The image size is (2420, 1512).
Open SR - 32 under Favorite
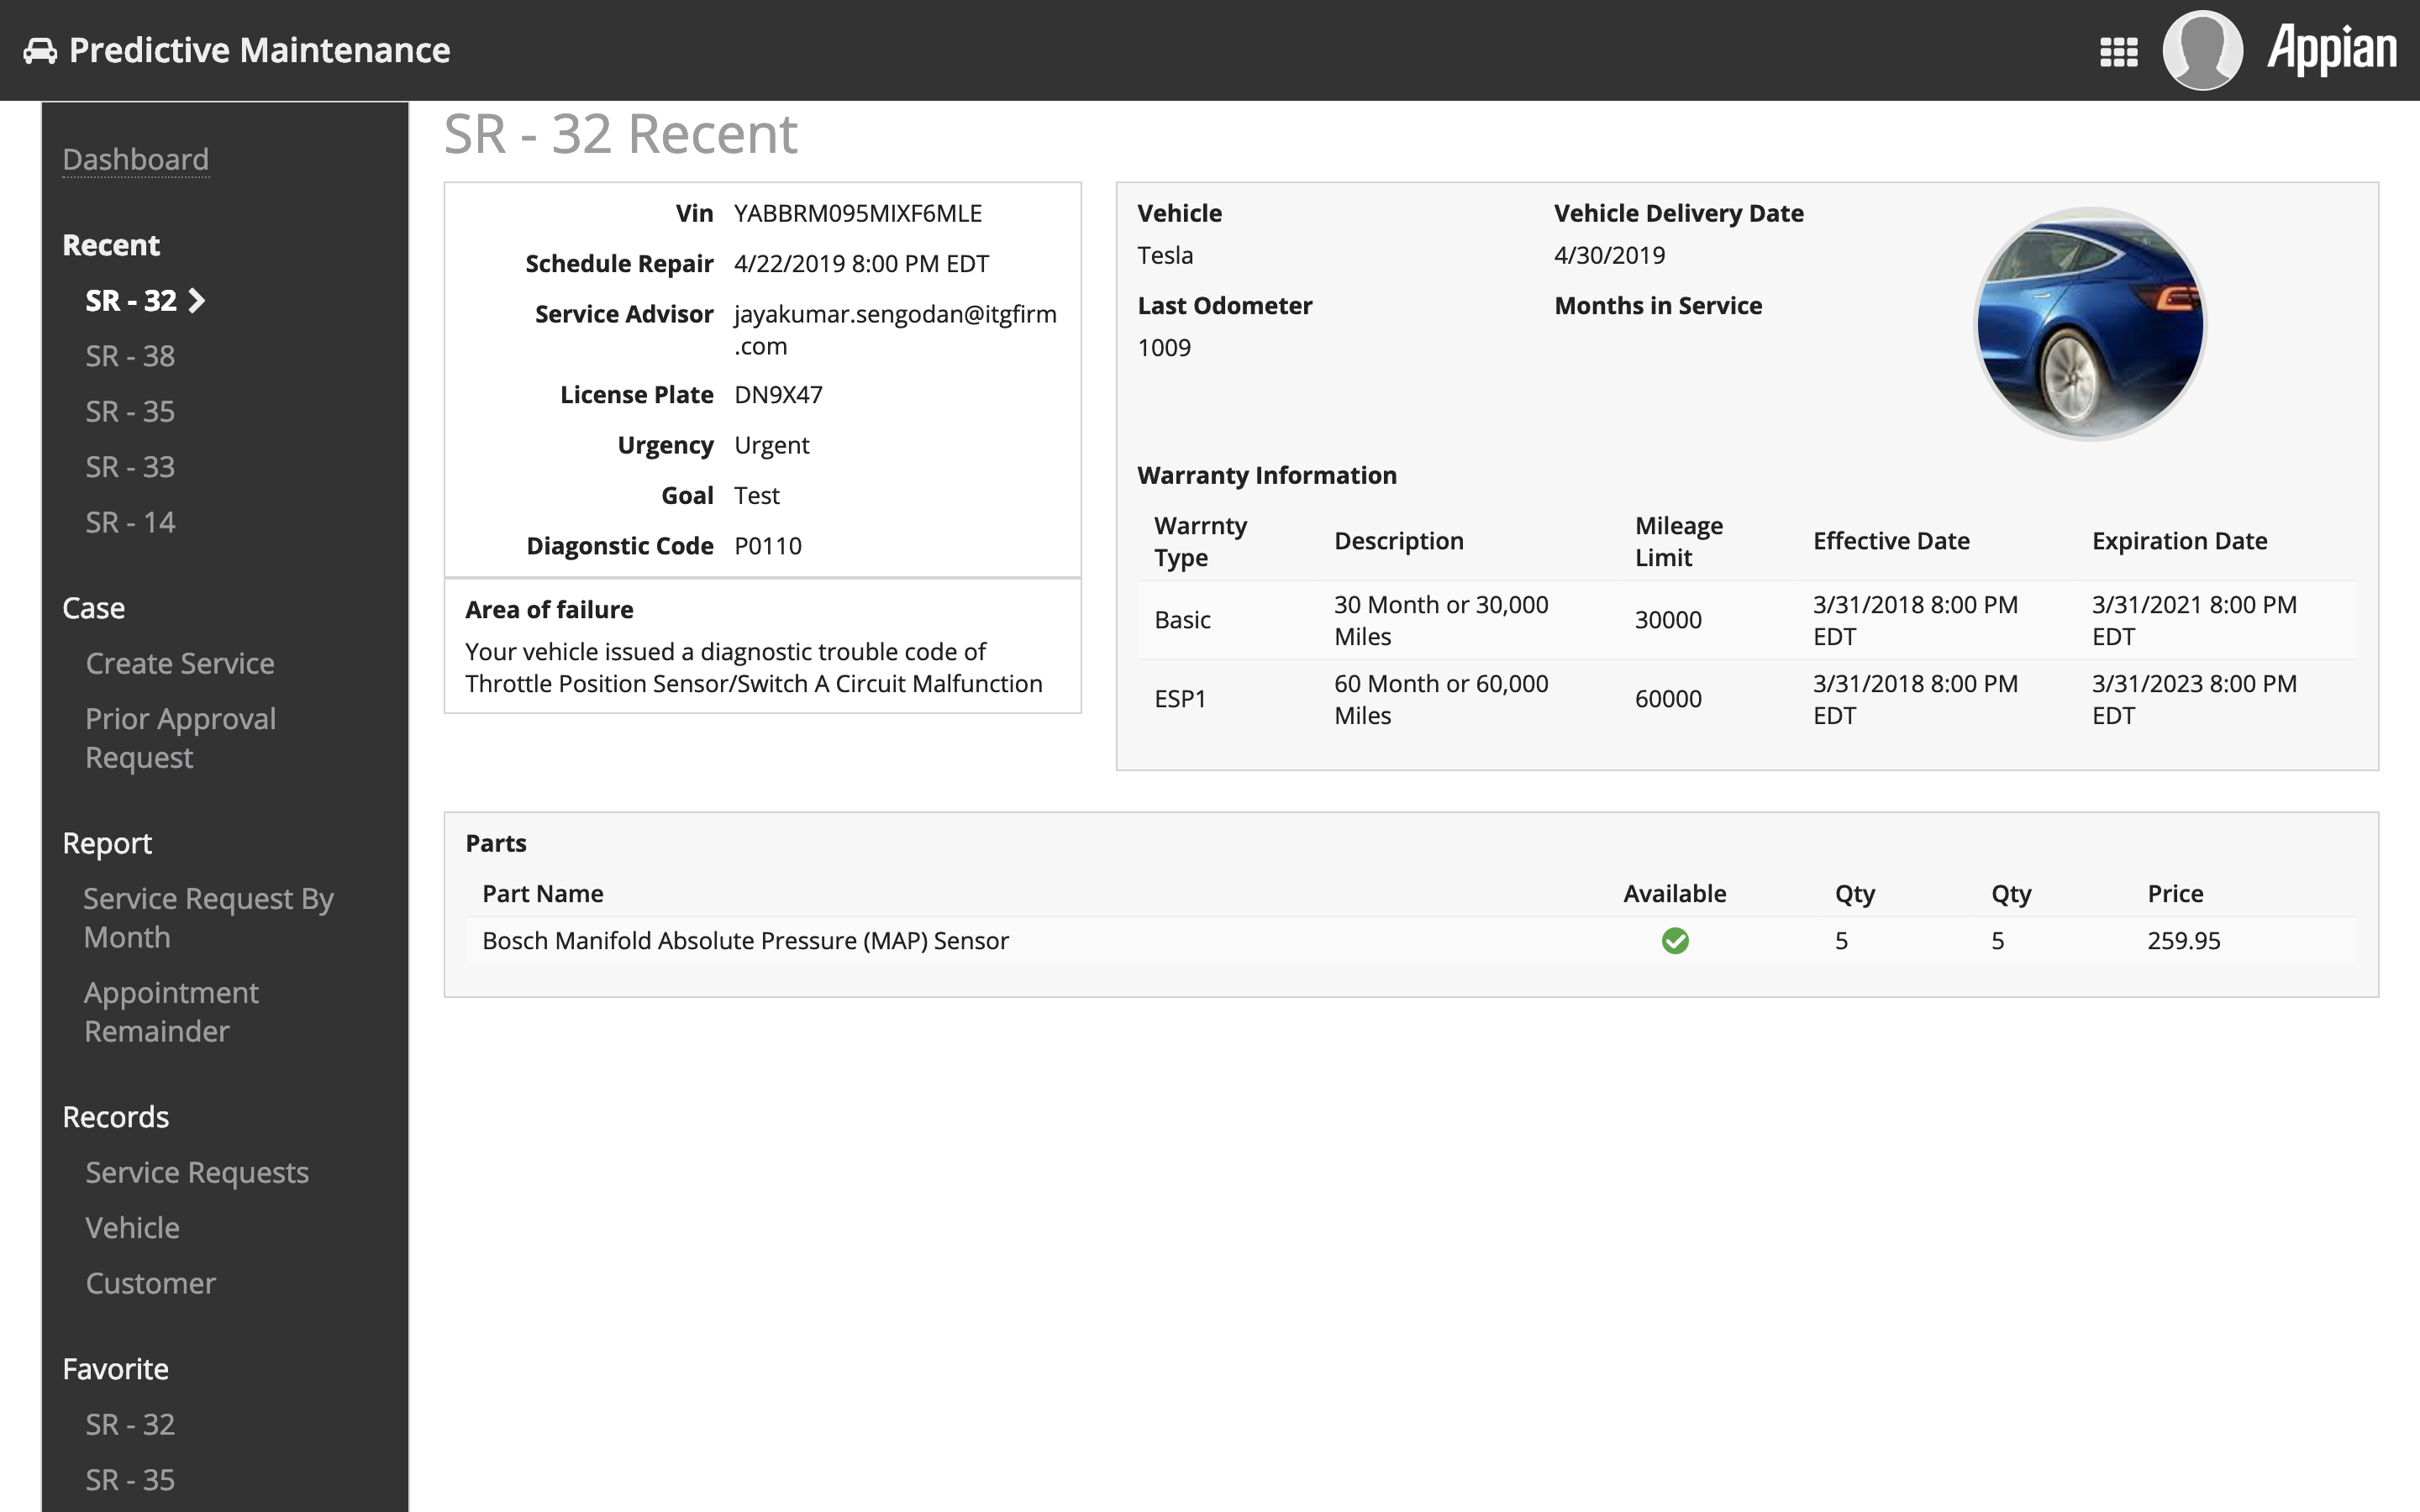[x=130, y=1425]
